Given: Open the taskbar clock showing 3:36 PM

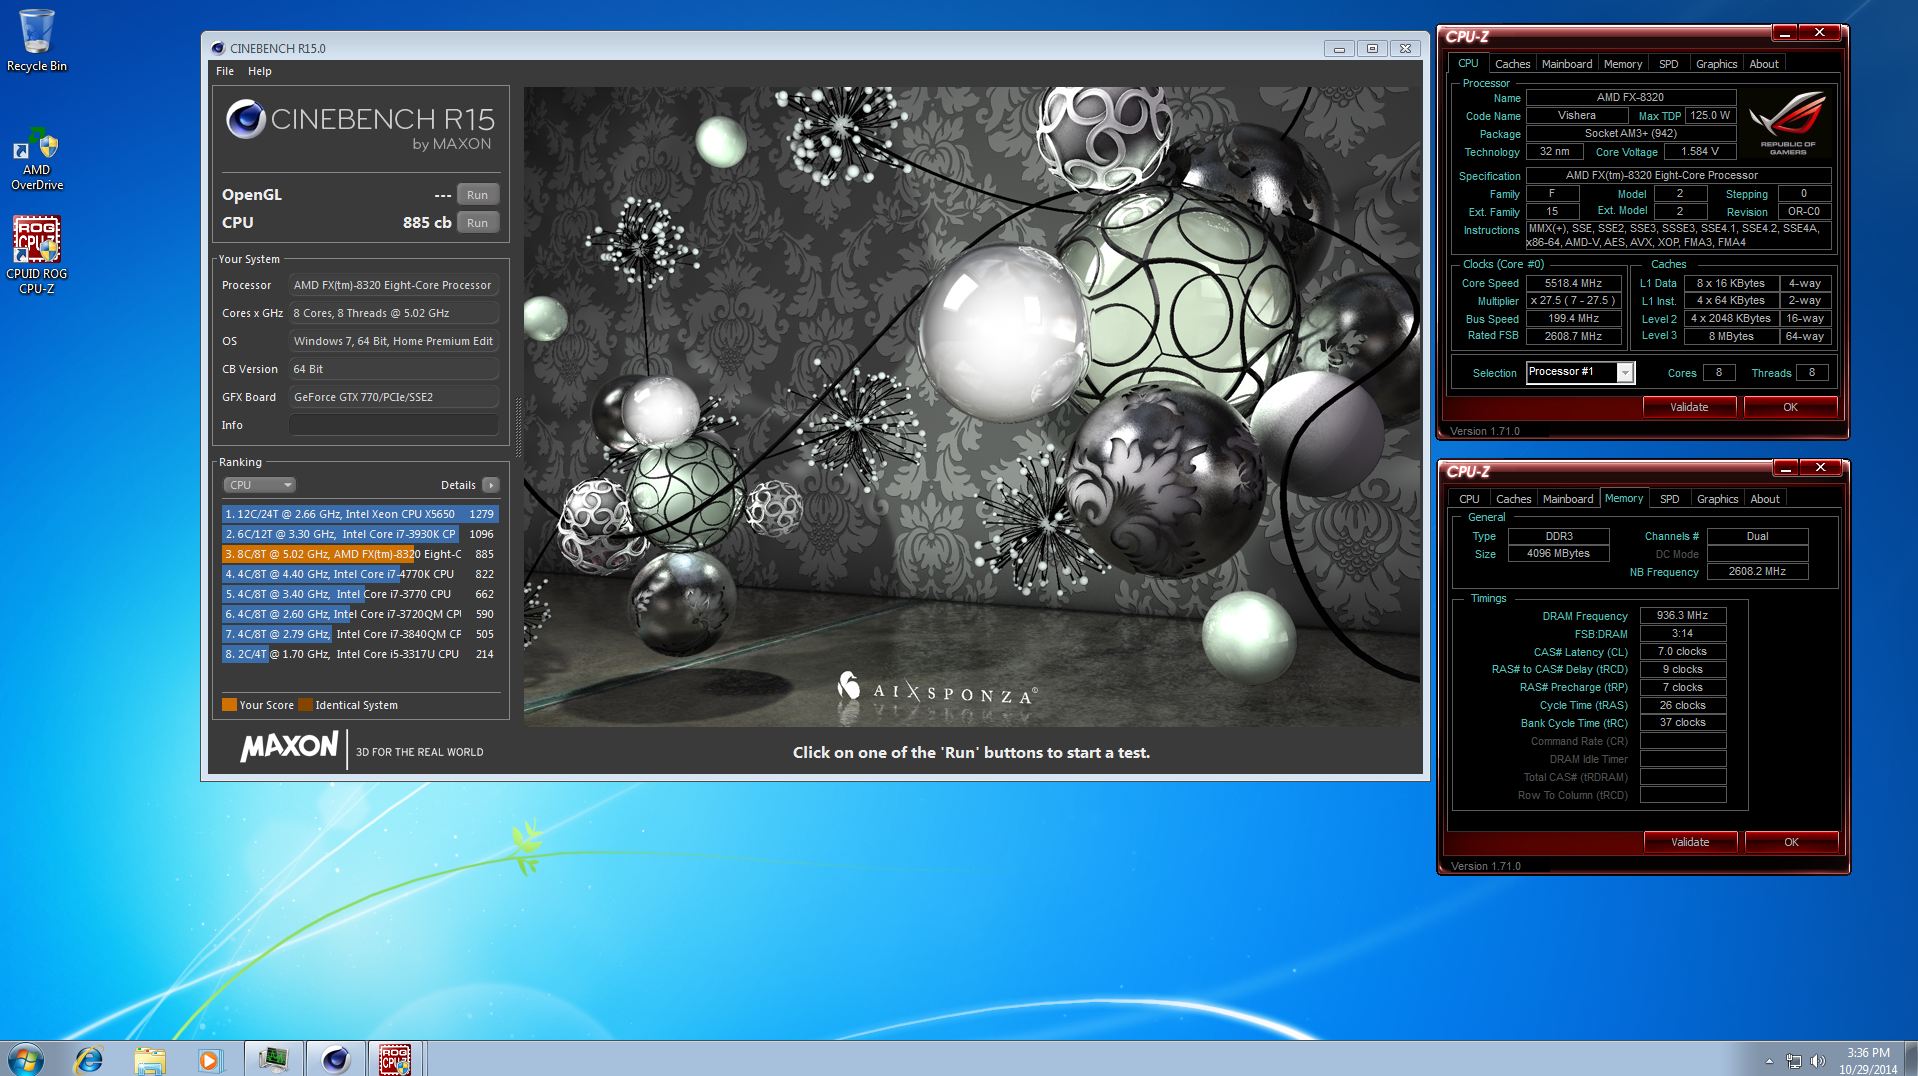Looking at the screenshot, I should pyautogui.click(x=1868, y=1061).
